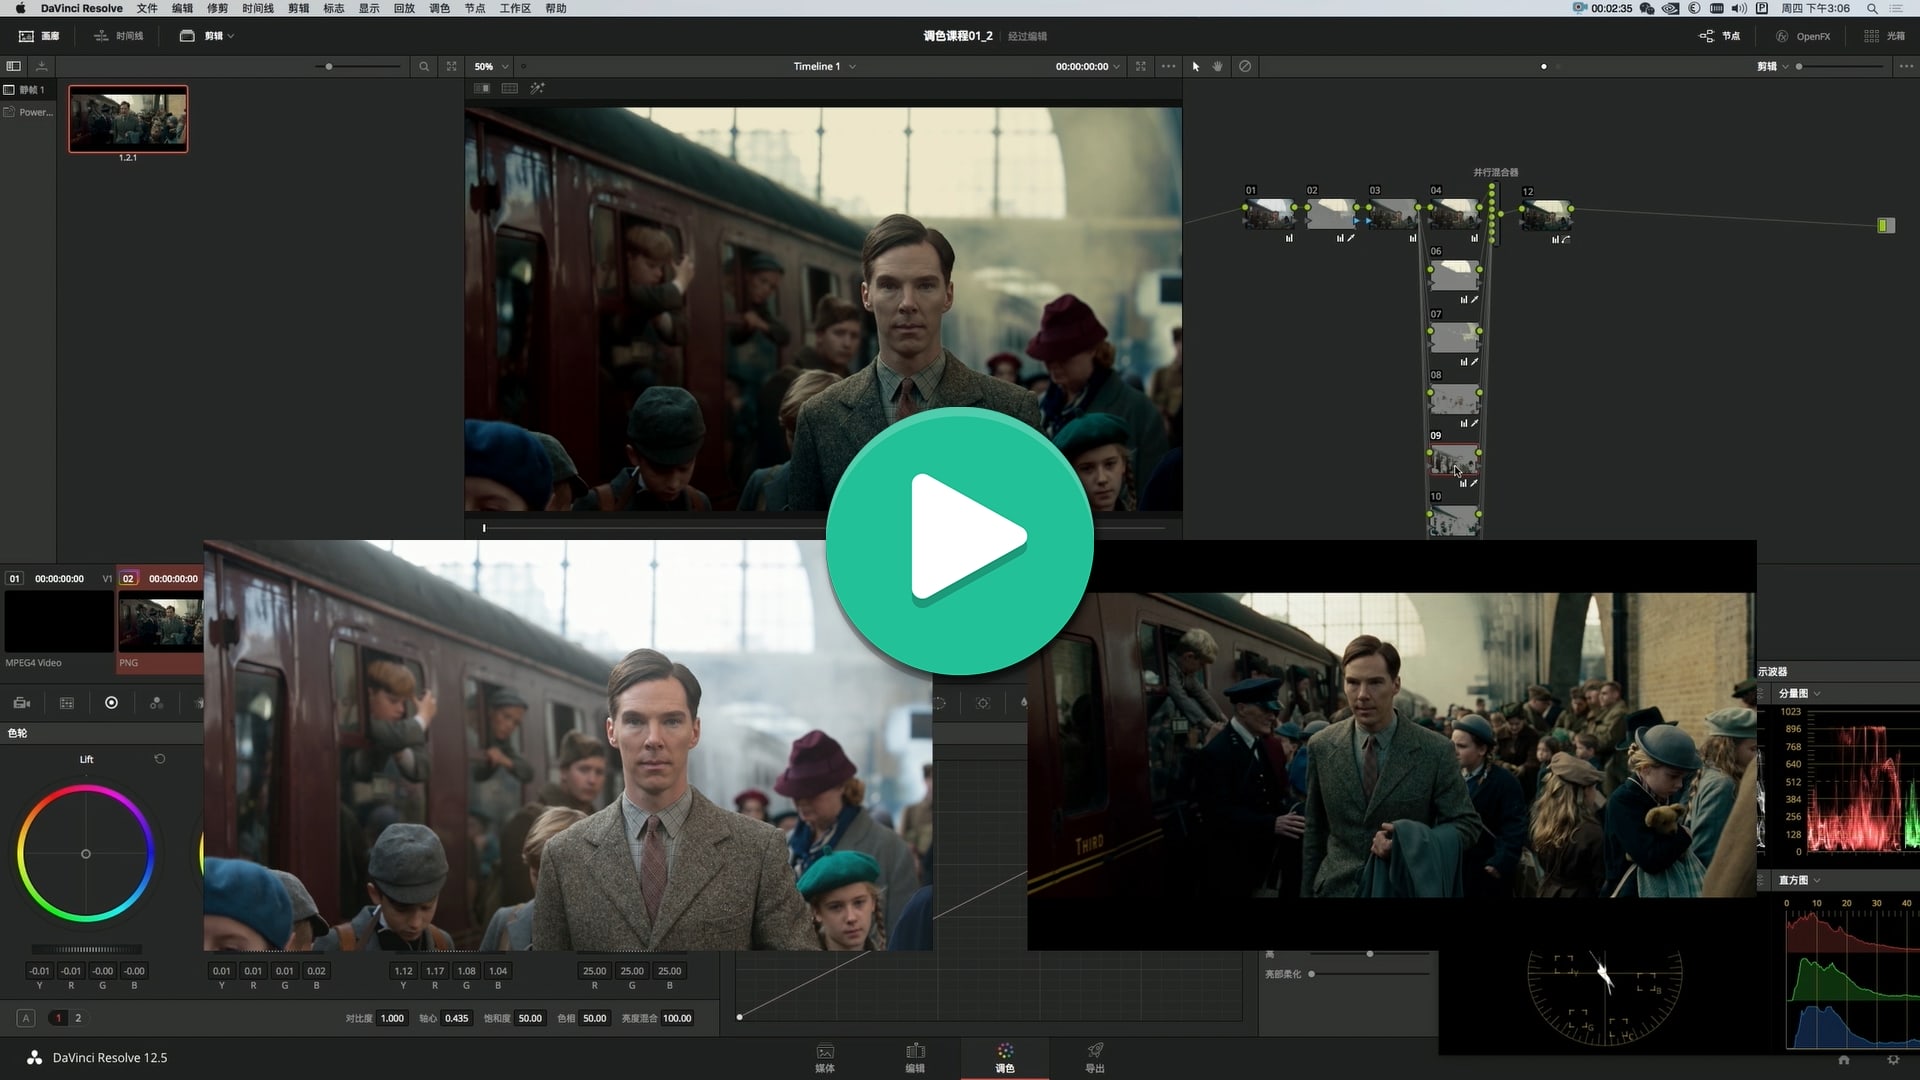Select the arrow pointer tool in node editor

[1196, 66]
